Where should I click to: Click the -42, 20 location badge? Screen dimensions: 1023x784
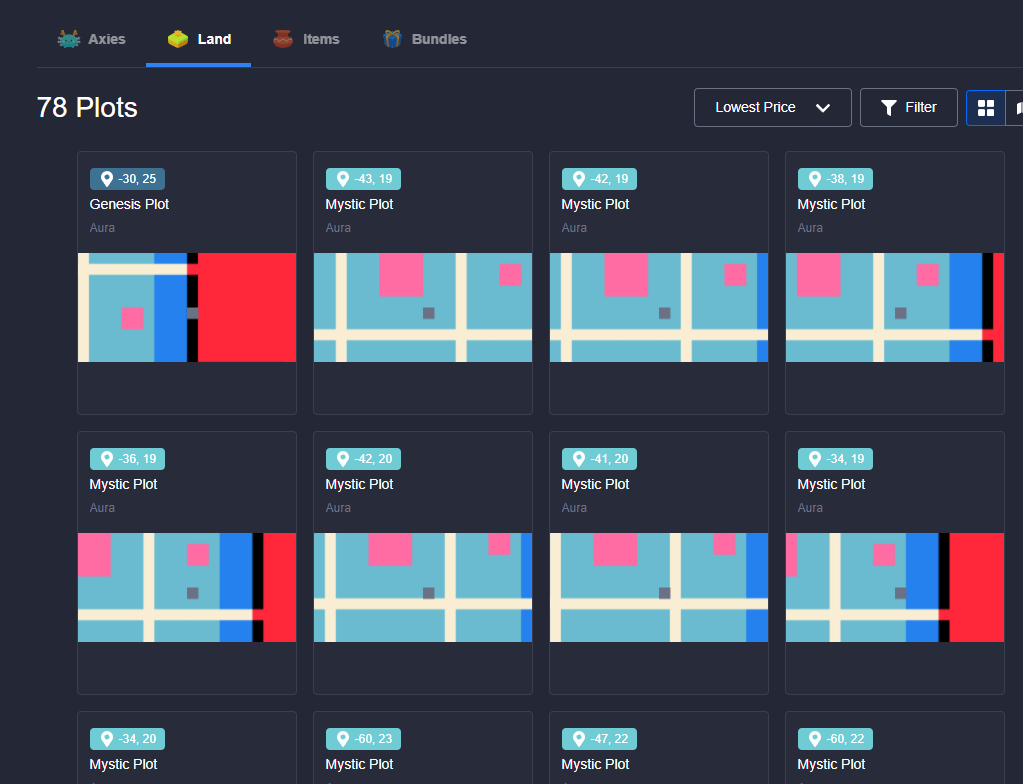click(x=363, y=459)
